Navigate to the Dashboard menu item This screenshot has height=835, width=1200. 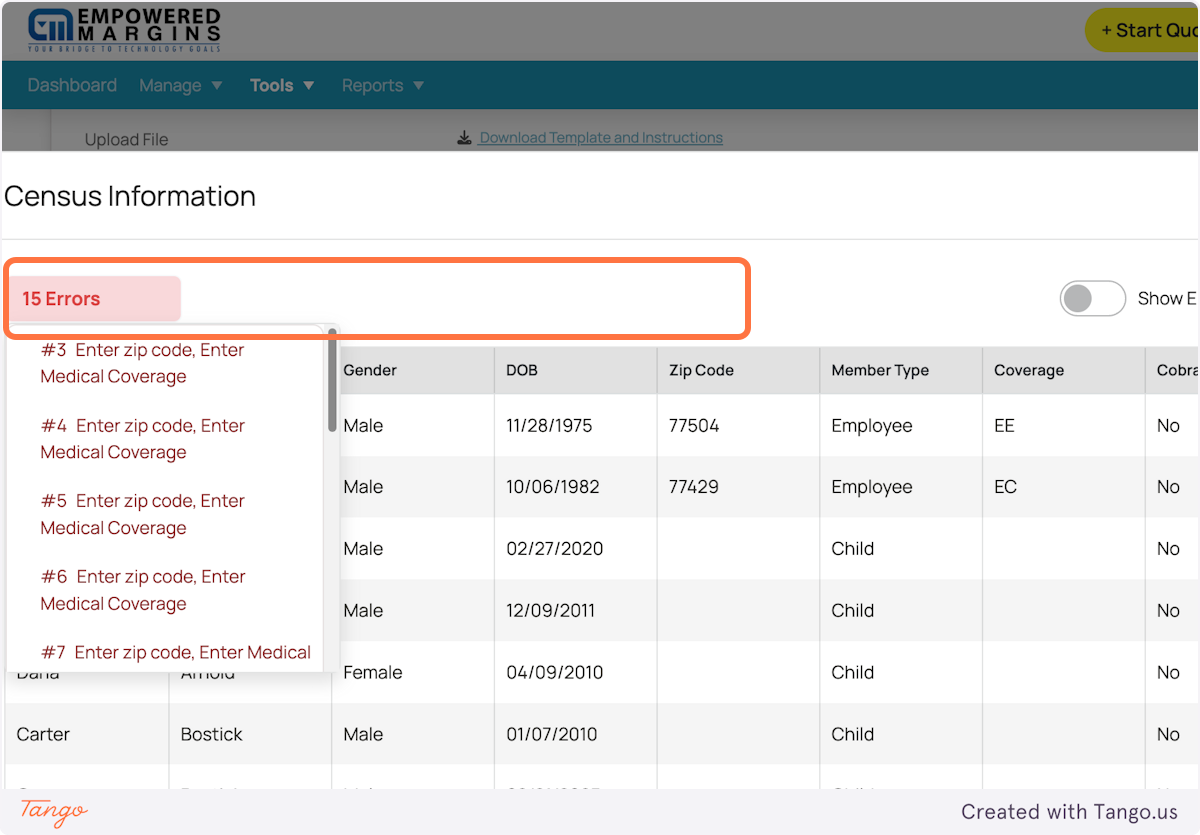71,85
